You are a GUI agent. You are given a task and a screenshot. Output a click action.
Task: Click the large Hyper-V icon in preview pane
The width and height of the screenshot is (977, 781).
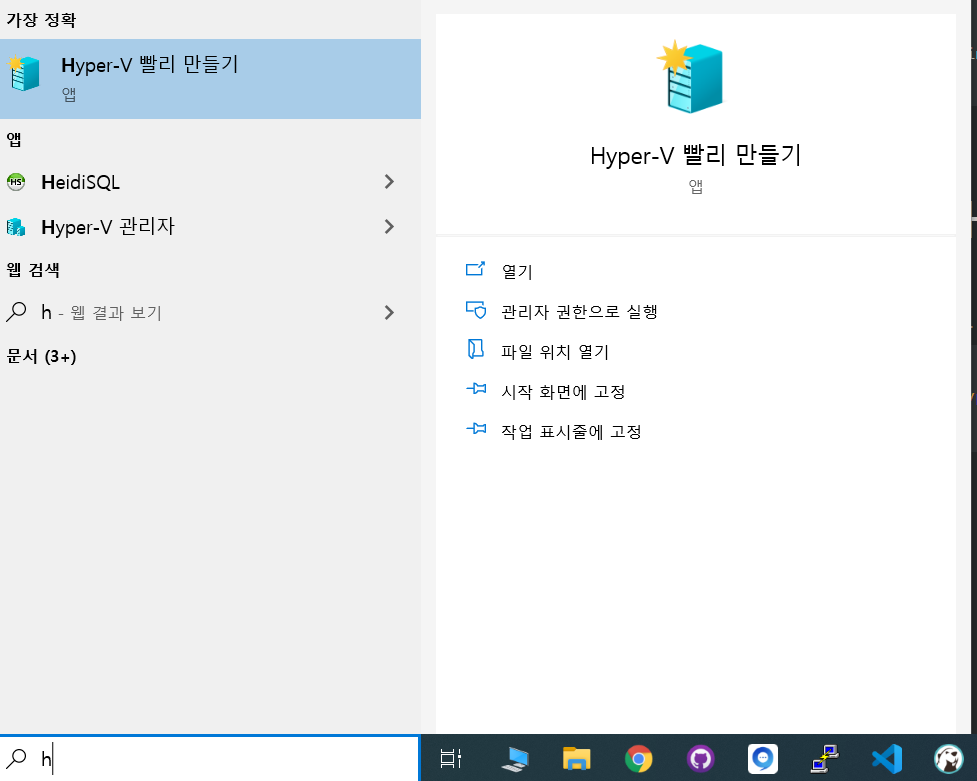pos(690,77)
